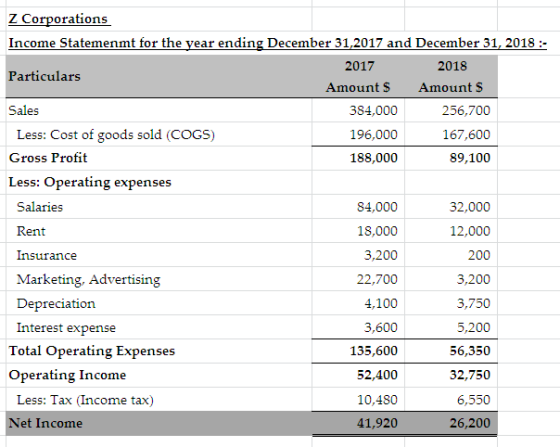Select Sales value 256,700
560x447 pixels.
(466, 111)
